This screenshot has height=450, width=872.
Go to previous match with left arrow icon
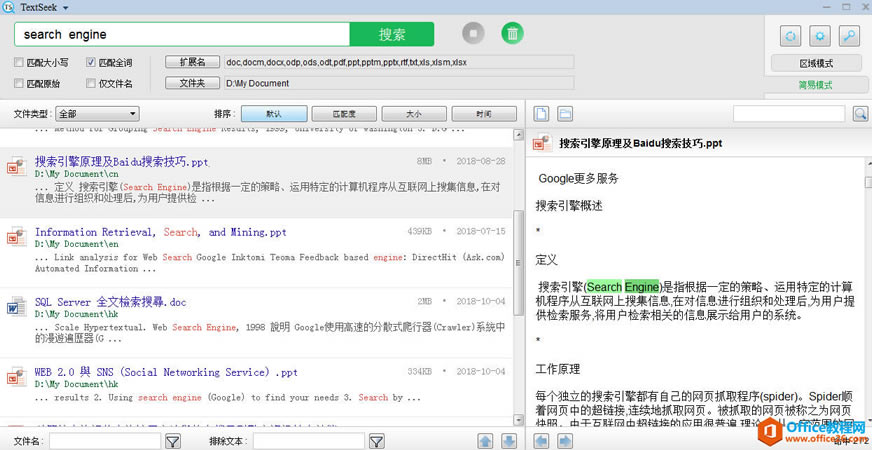(x=542, y=442)
